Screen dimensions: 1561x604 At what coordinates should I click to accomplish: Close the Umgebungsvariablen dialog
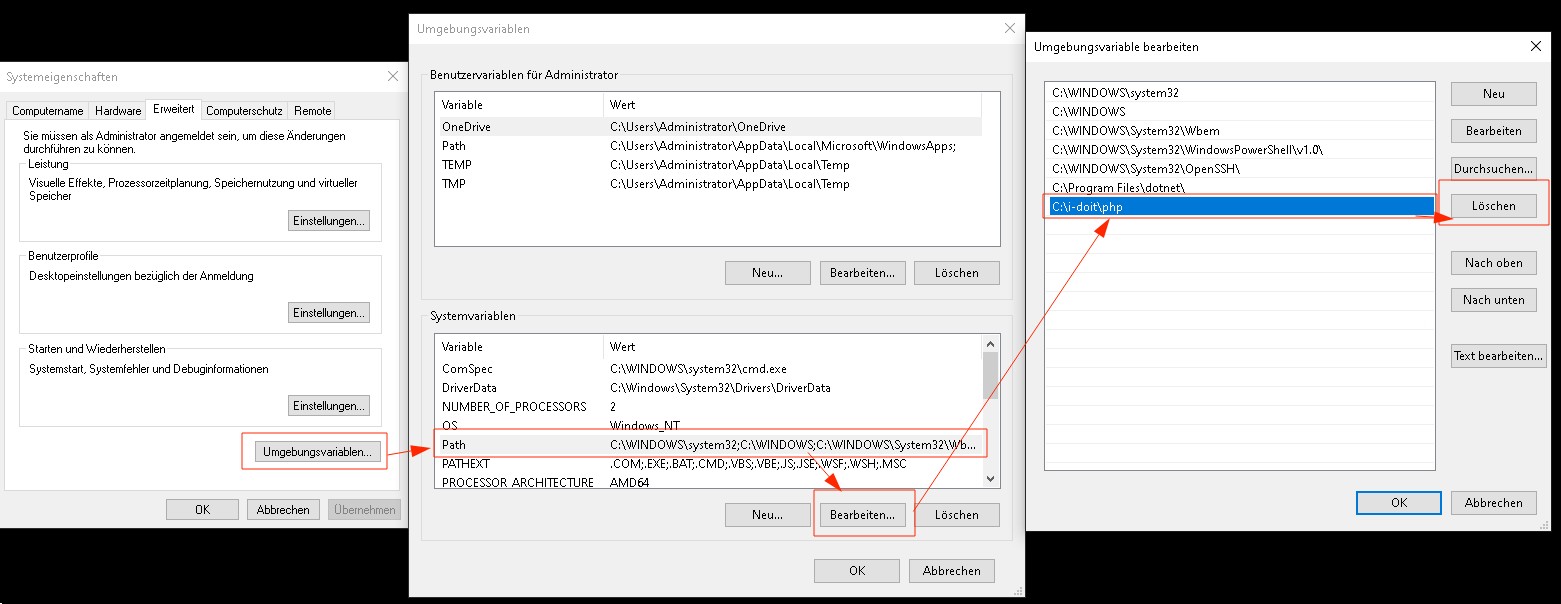(1009, 29)
